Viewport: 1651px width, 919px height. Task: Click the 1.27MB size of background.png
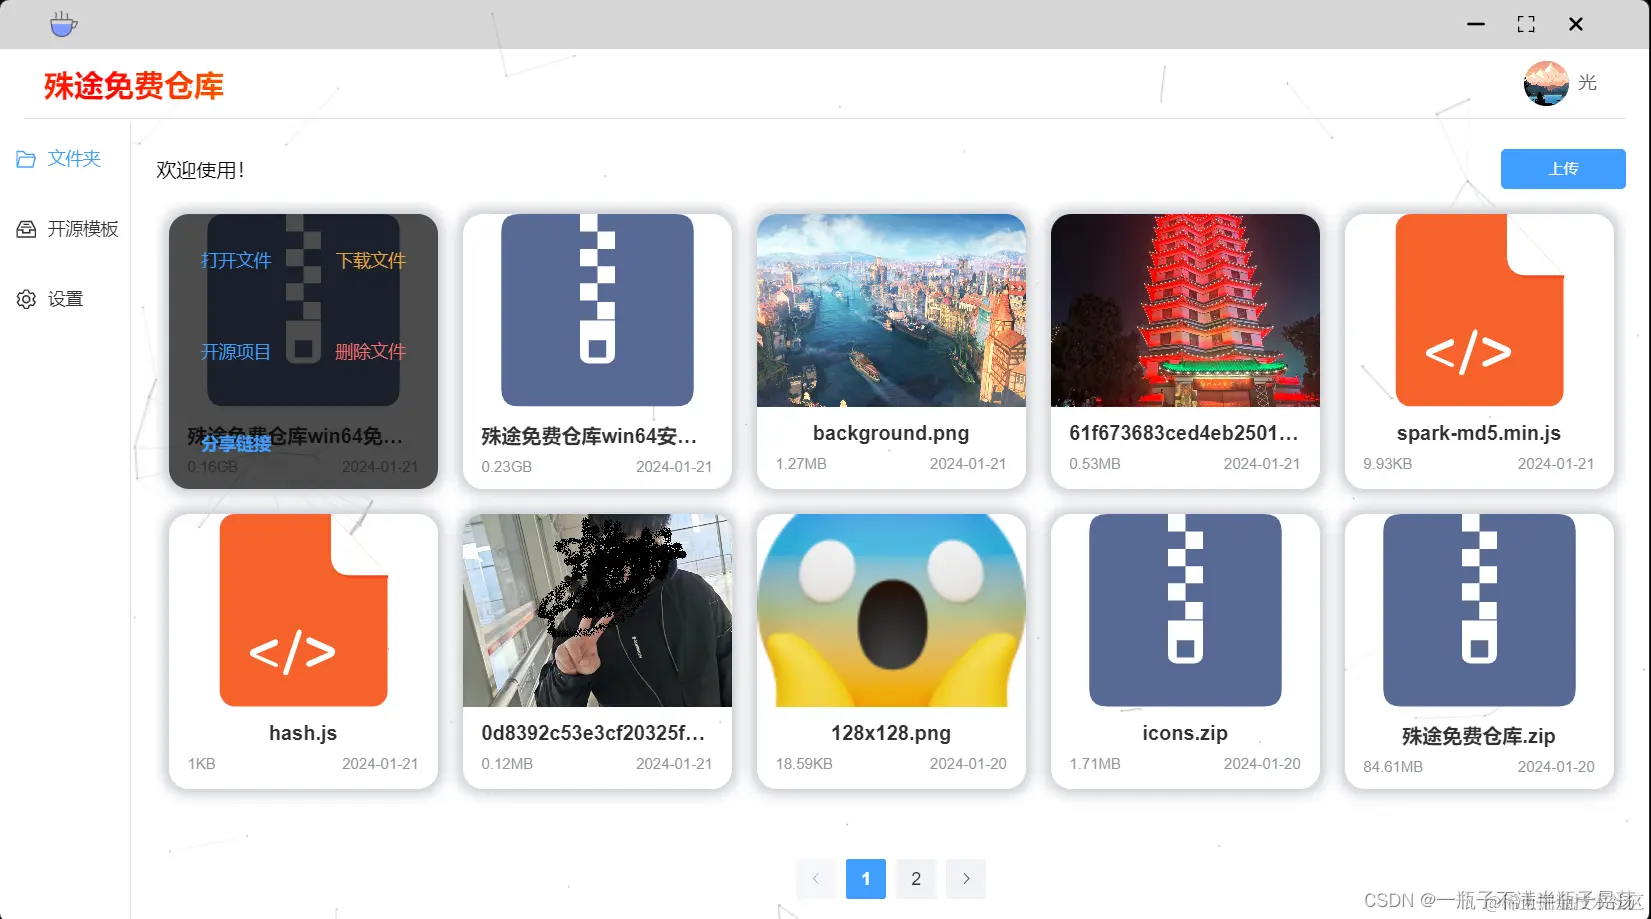point(801,464)
